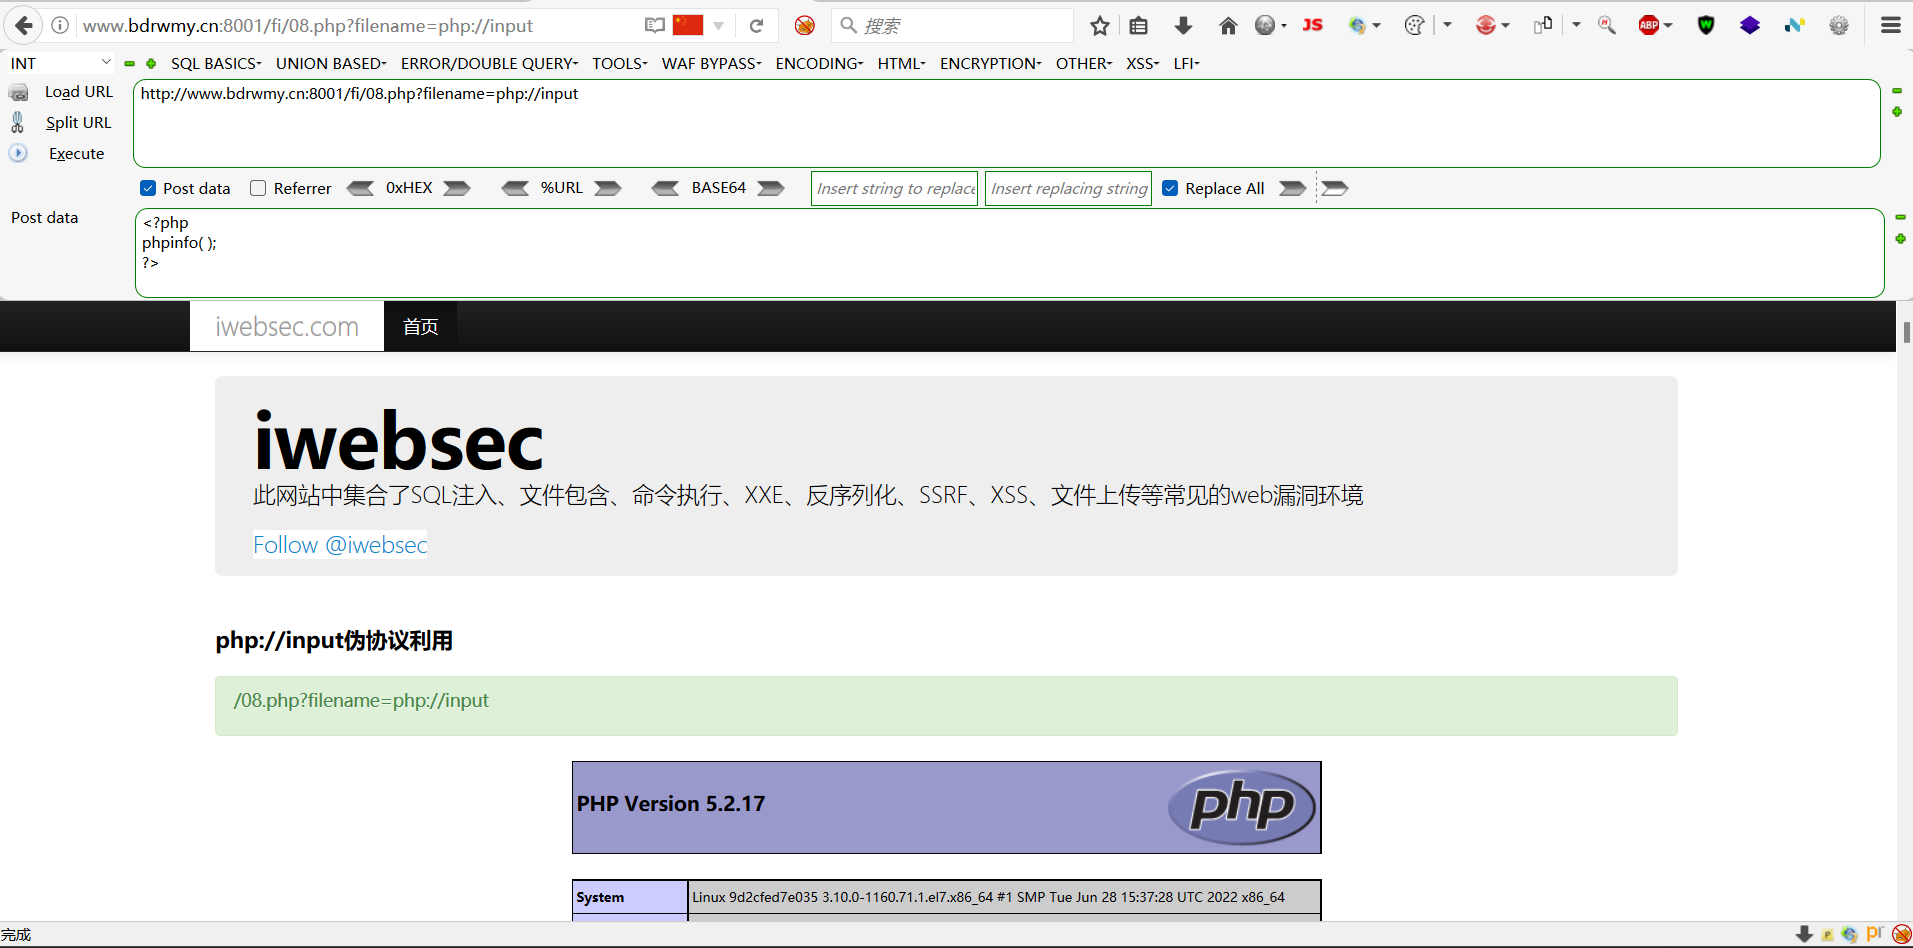The height and width of the screenshot is (948, 1913).
Task: Click the php logo in phpinfo header
Action: [x=1242, y=806]
